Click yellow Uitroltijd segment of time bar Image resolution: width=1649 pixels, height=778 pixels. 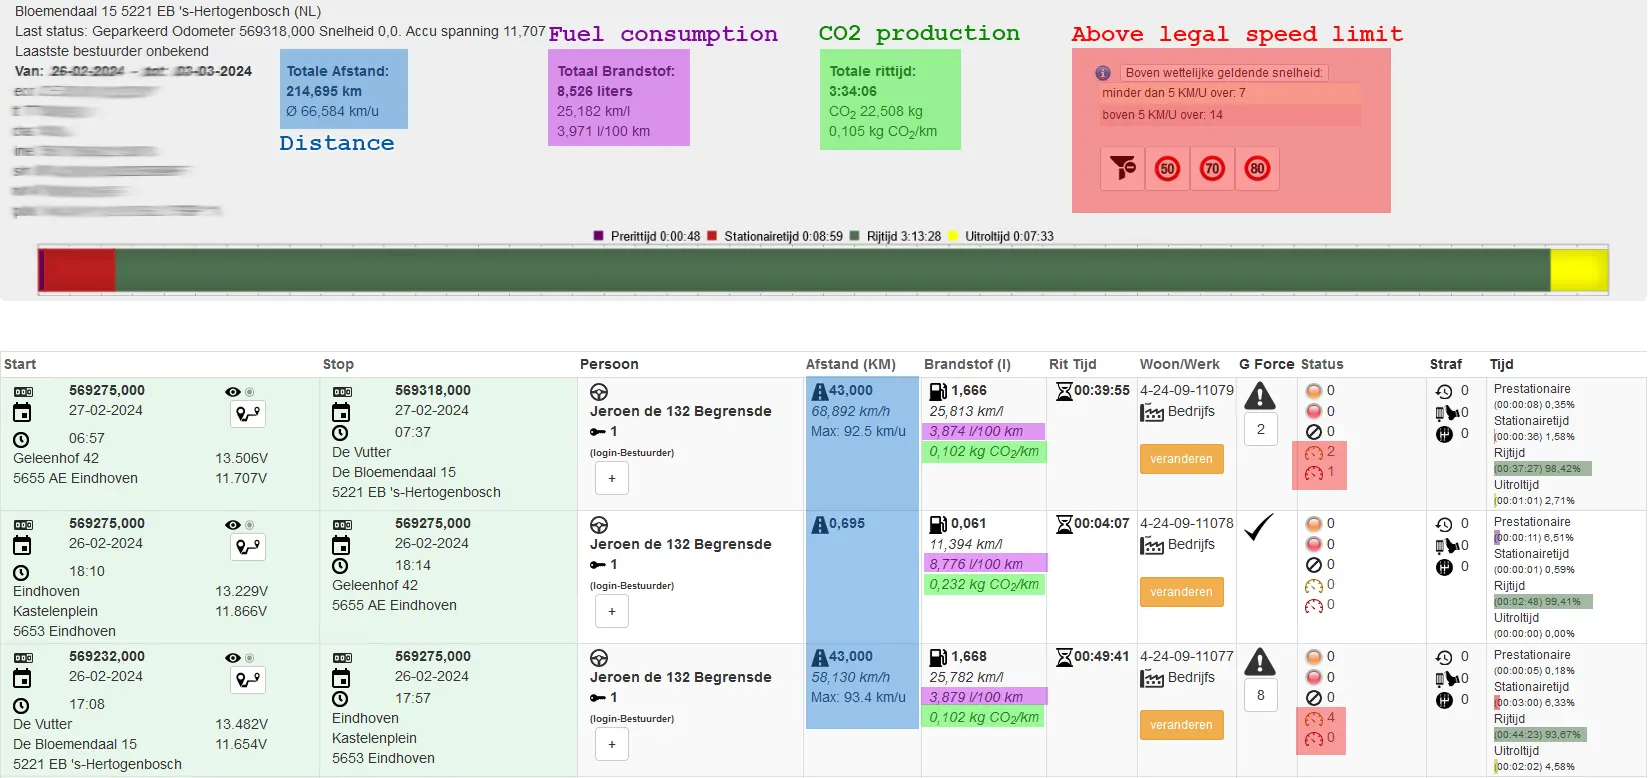[1579, 270]
